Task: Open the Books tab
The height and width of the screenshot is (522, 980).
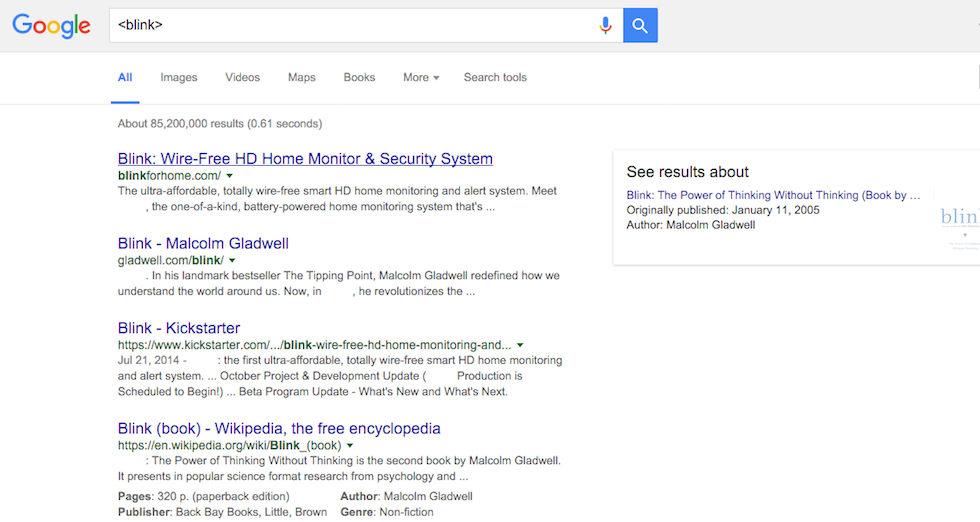Action: click(359, 78)
